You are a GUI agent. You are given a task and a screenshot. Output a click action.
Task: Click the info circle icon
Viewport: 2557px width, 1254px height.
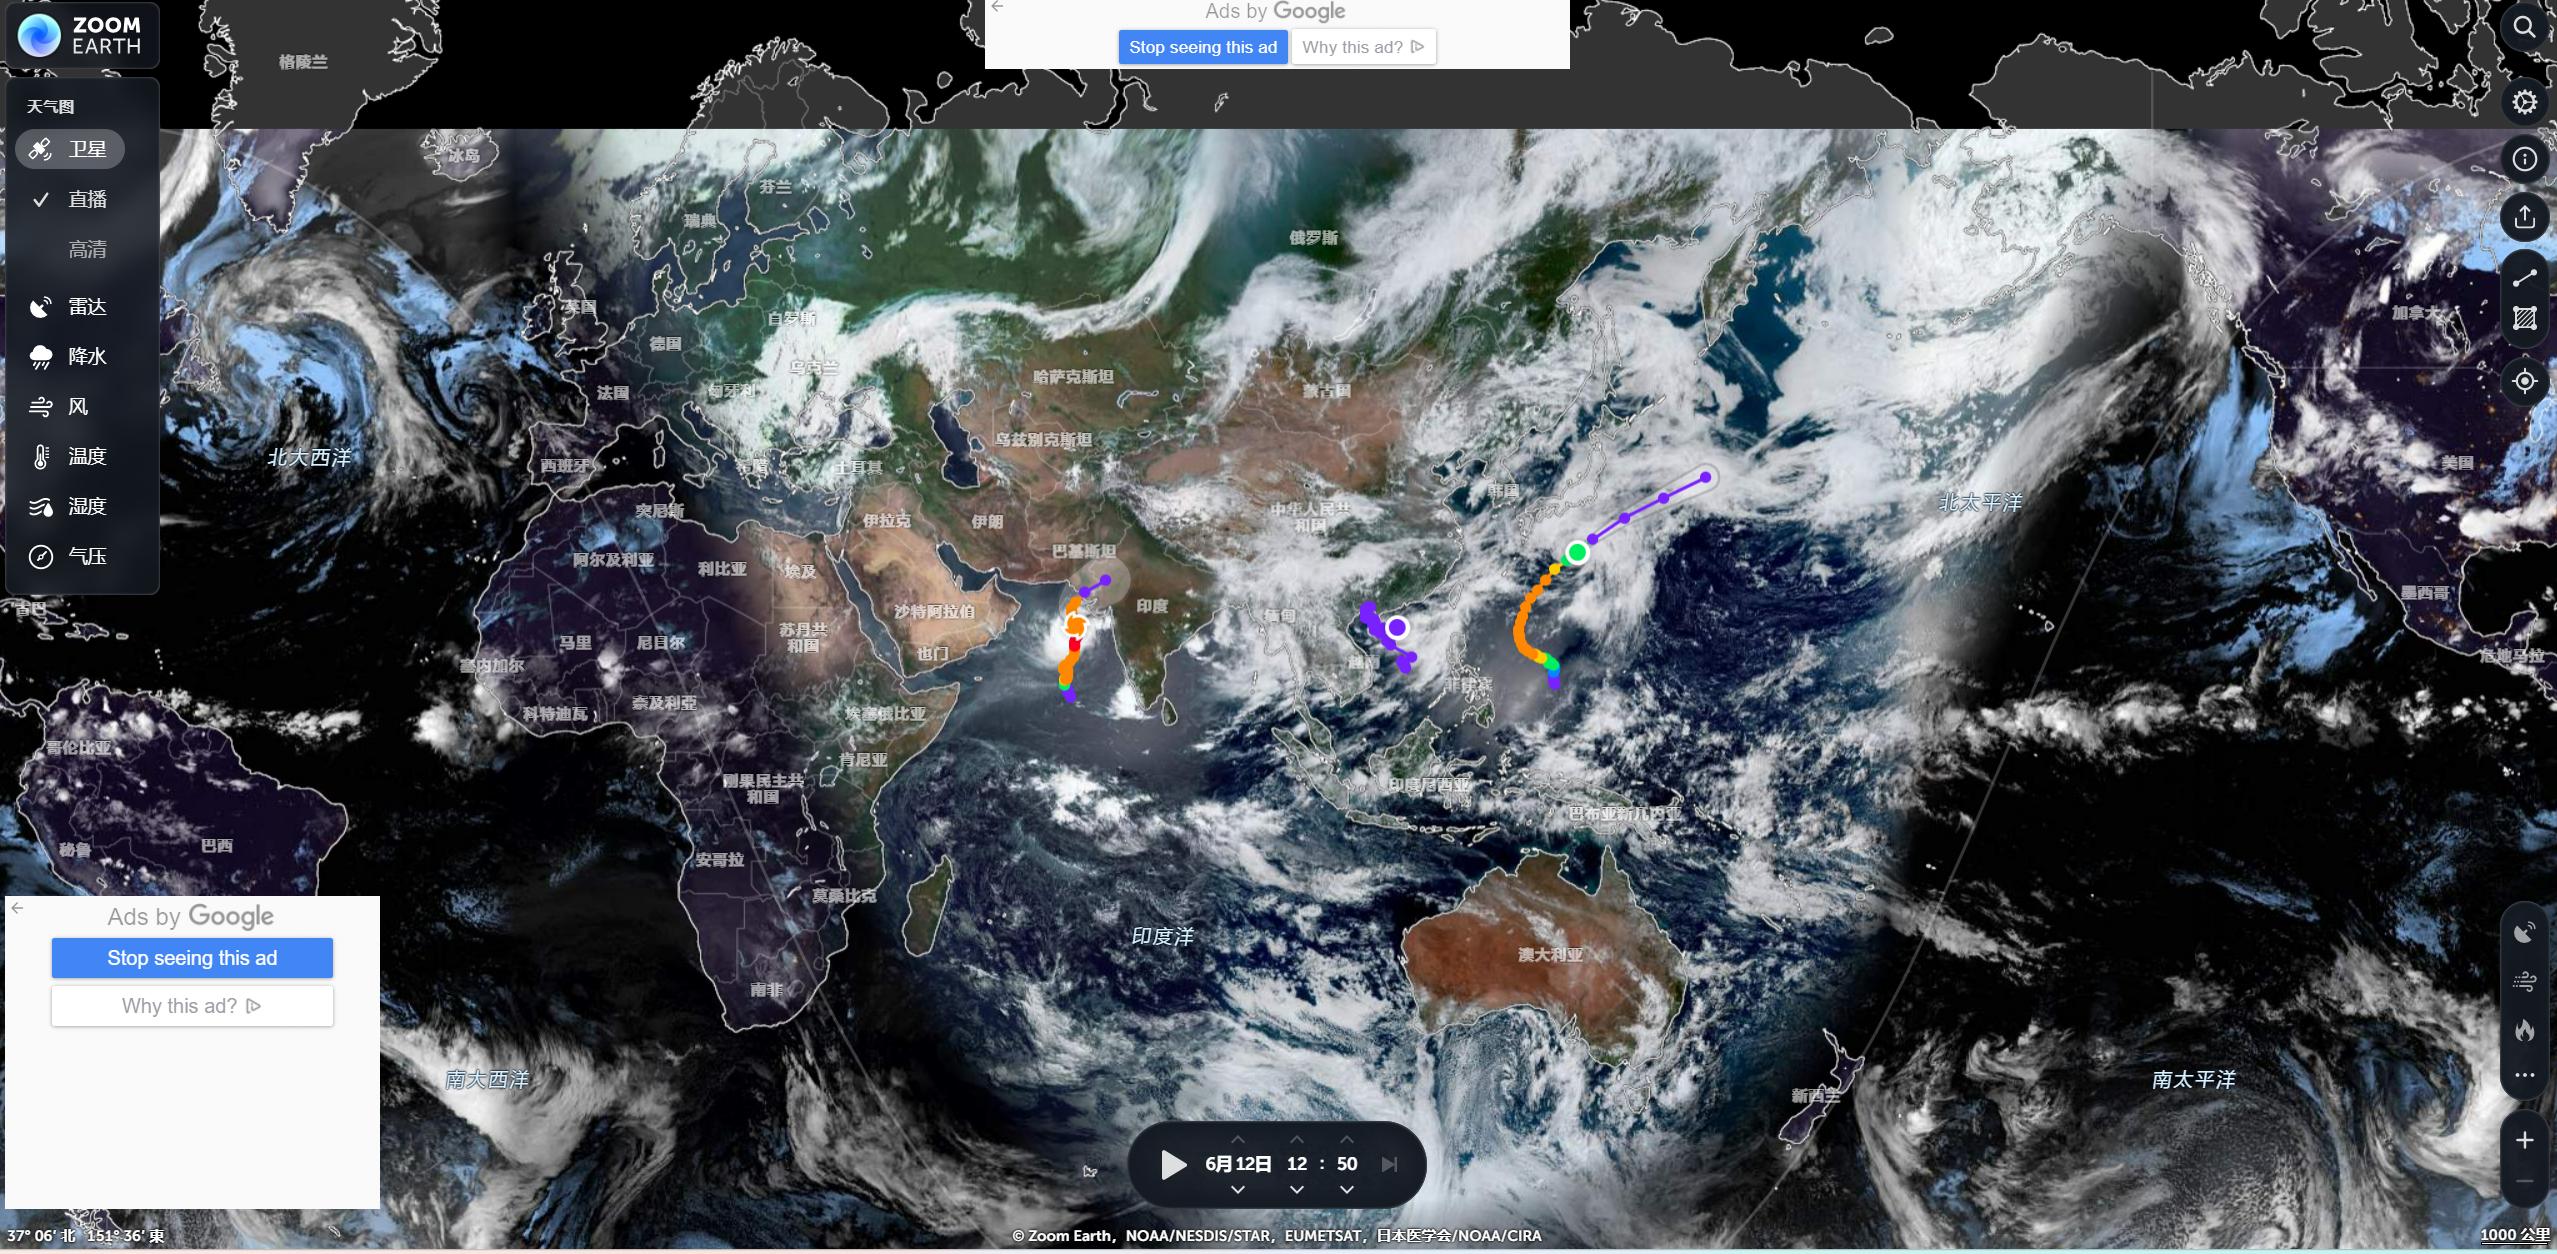tap(2524, 159)
